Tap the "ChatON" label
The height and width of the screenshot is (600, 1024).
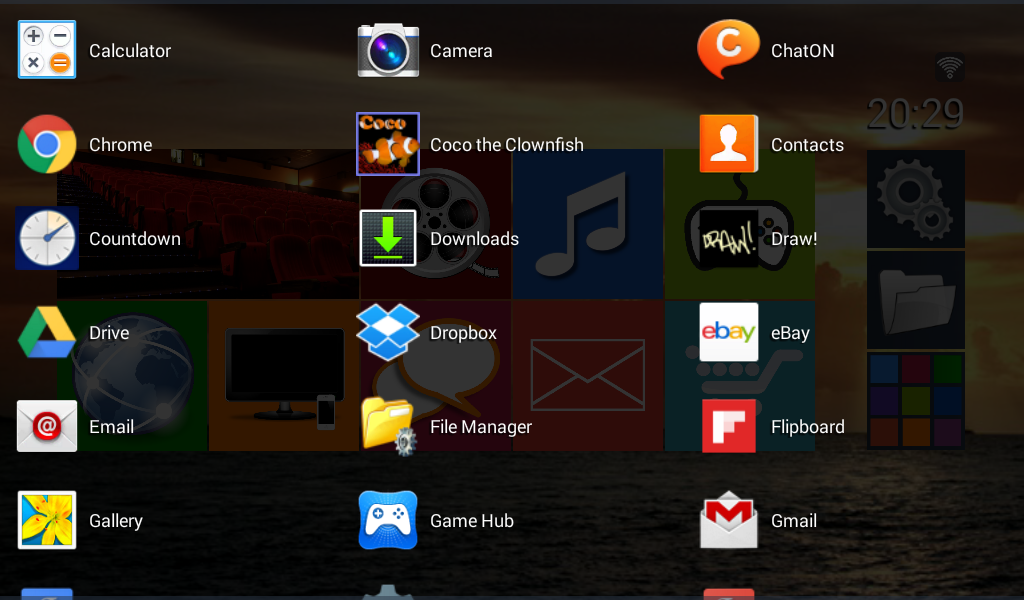(x=803, y=51)
